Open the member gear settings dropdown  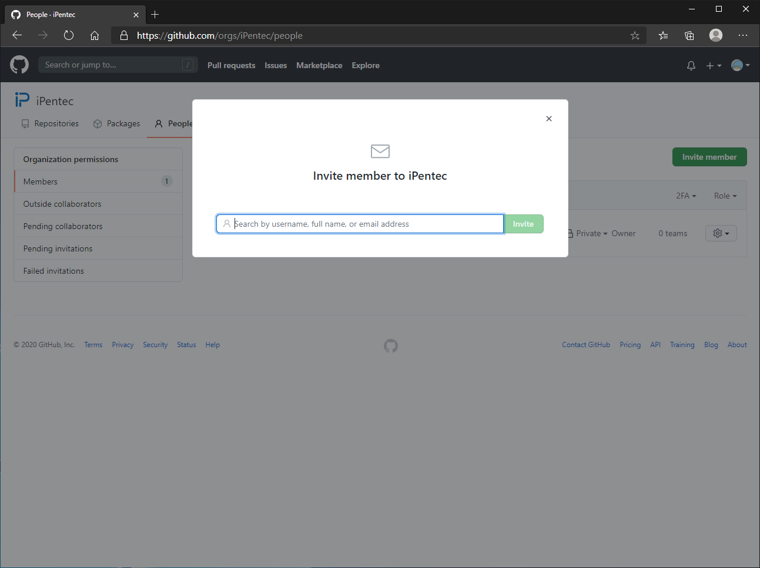tap(721, 234)
